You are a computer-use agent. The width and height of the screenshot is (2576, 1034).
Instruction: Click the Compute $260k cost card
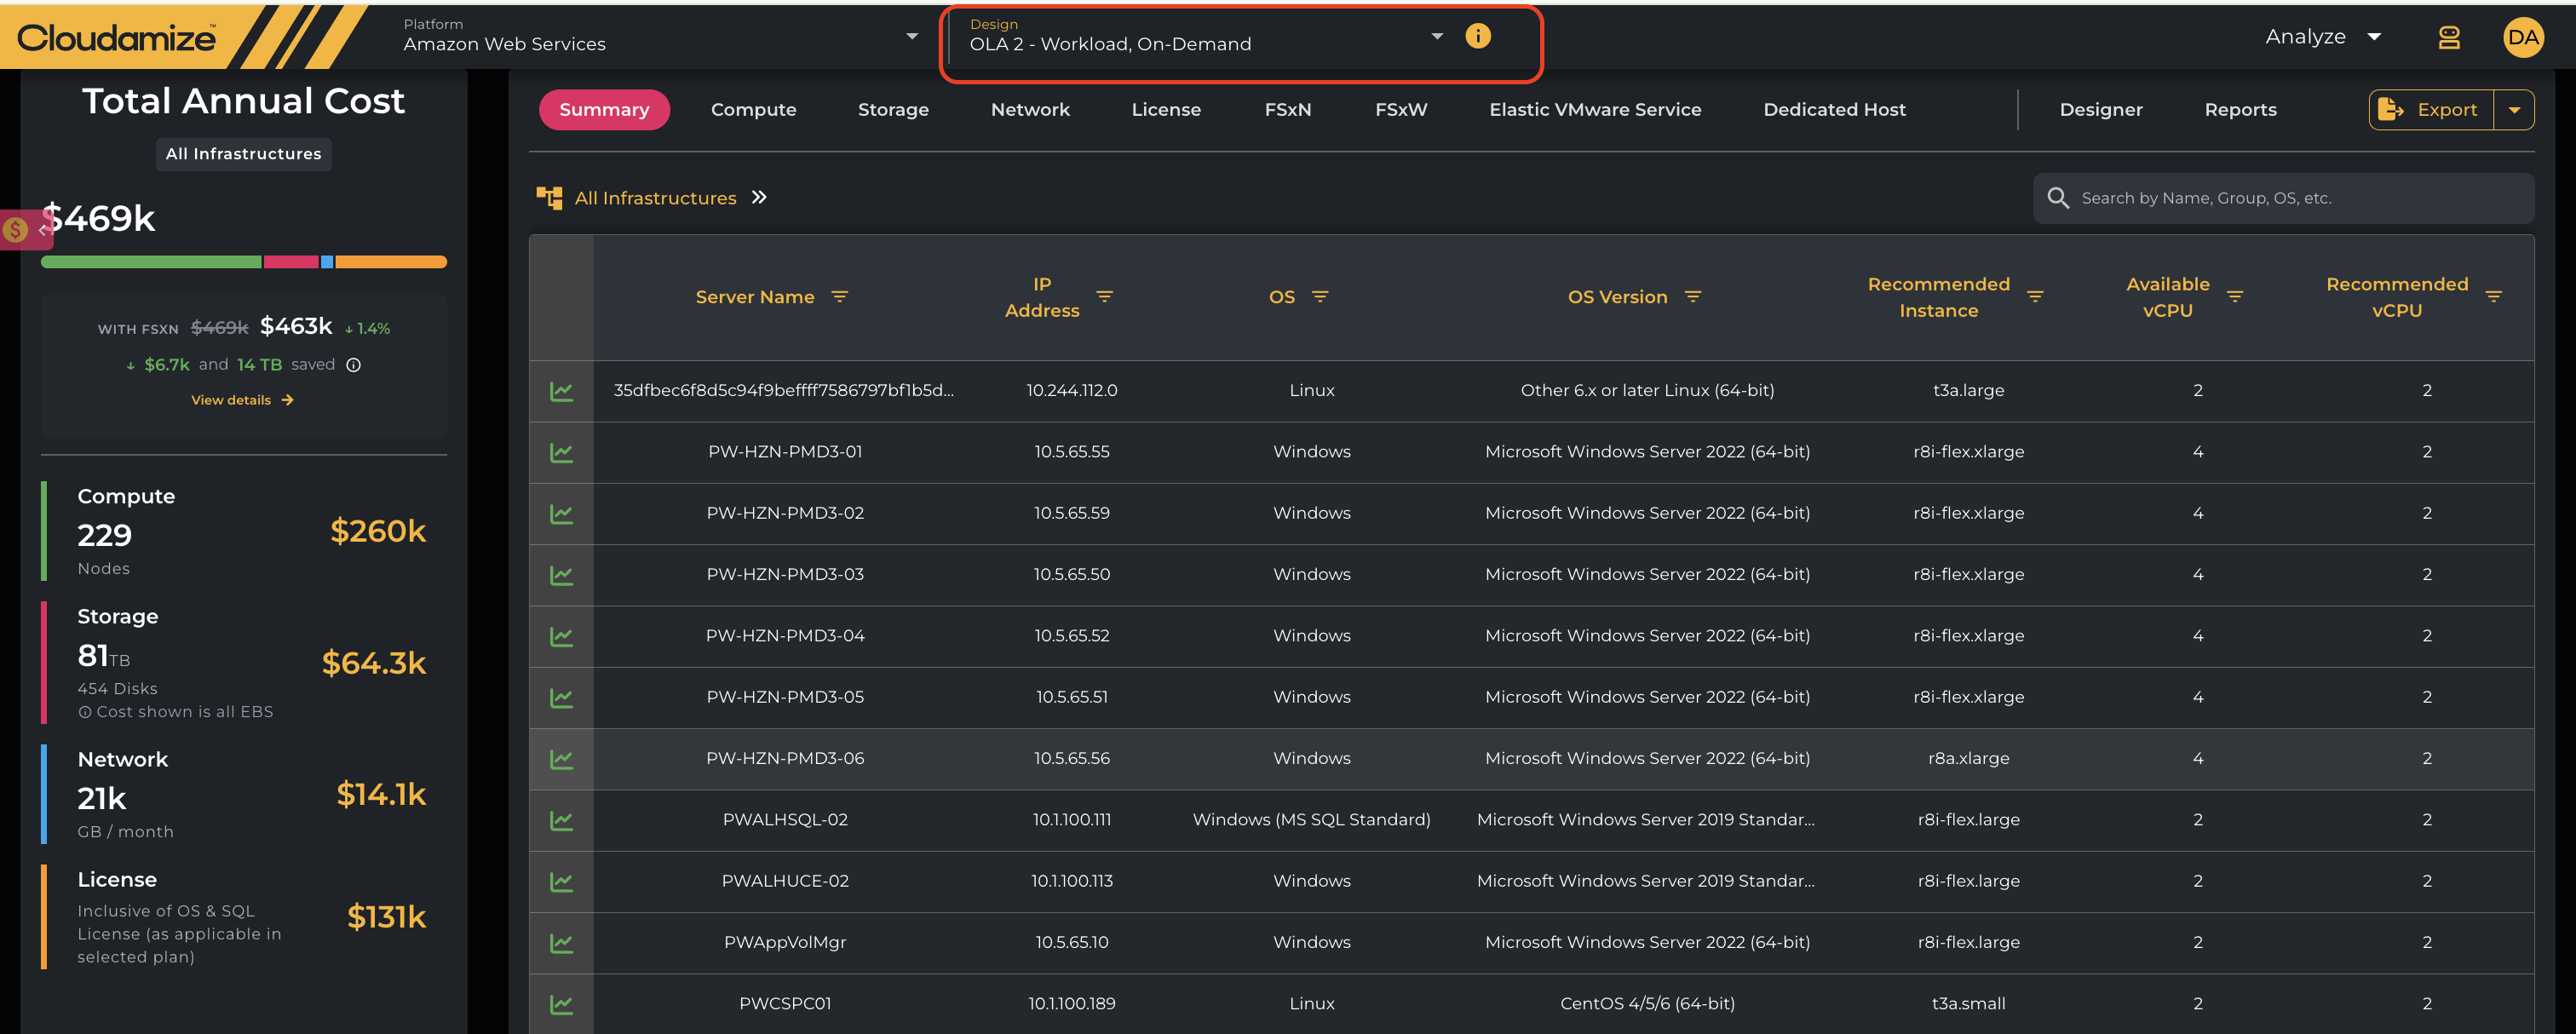pyautogui.click(x=244, y=531)
